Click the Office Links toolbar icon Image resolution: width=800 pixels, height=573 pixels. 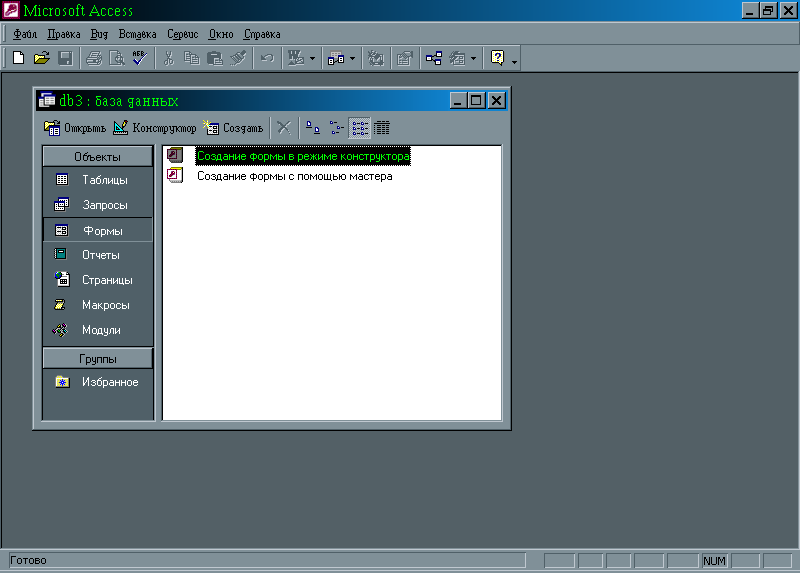point(296,58)
